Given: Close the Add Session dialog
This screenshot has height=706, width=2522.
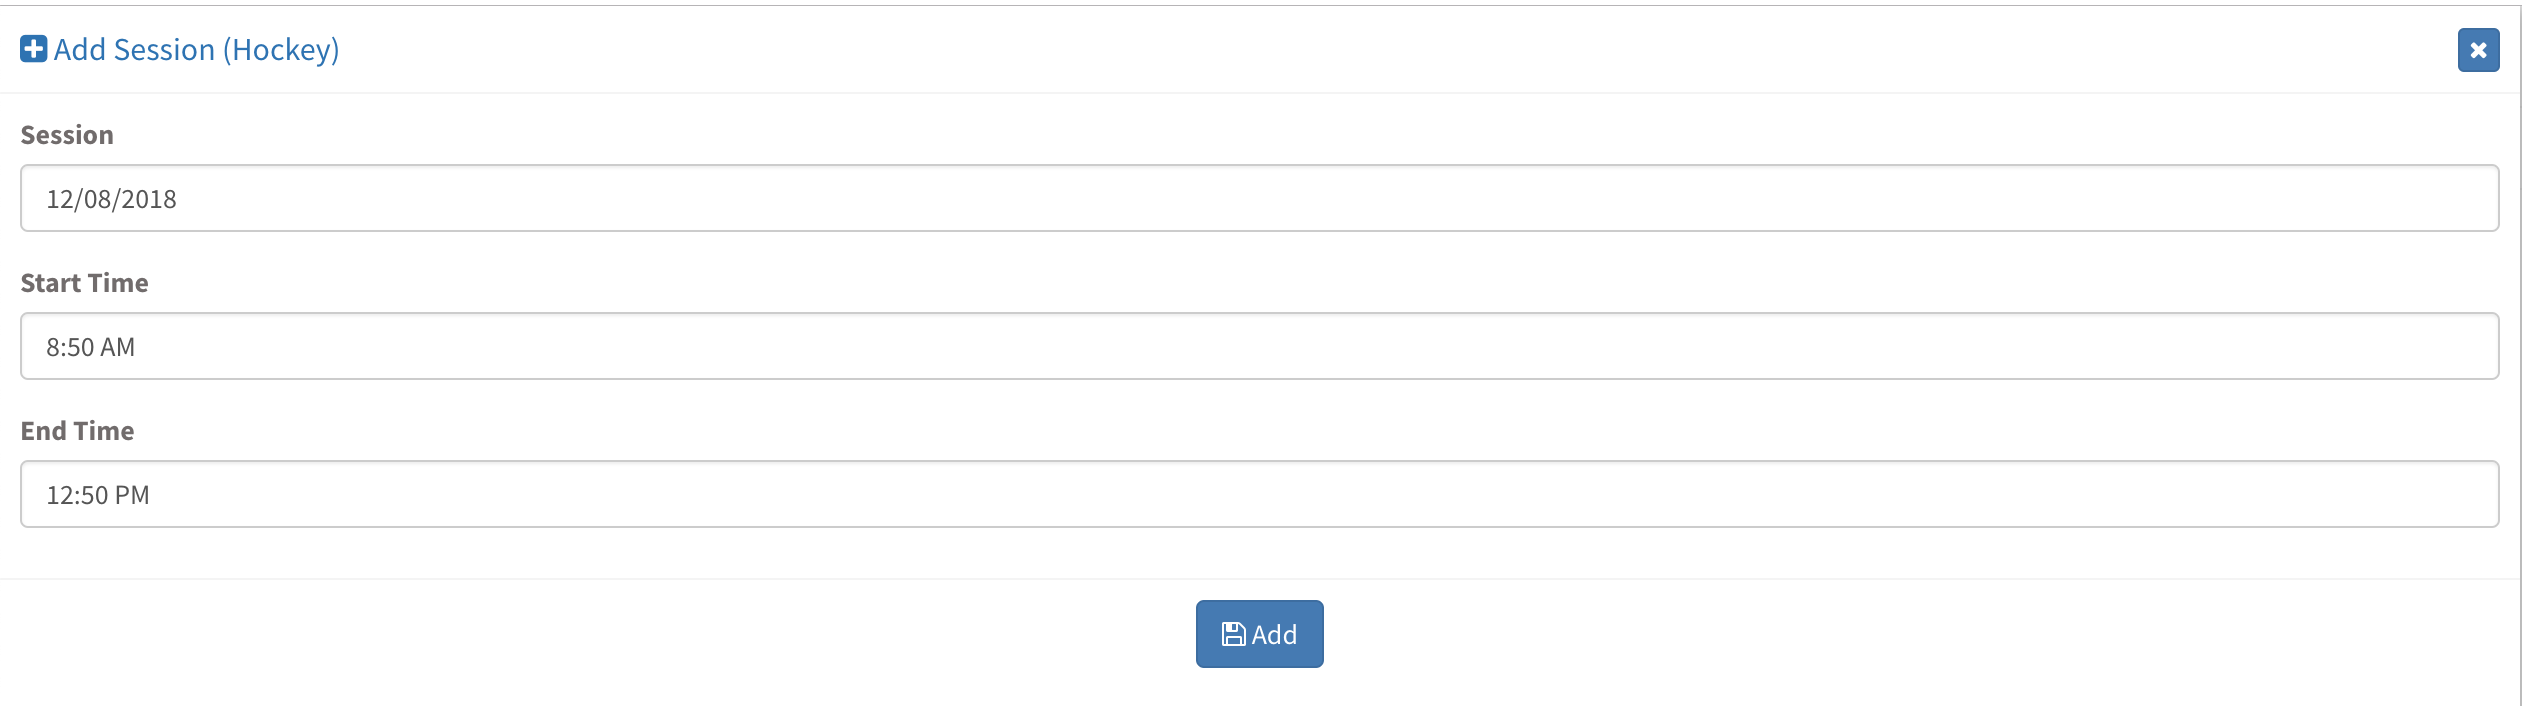Looking at the screenshot, I should click(2478, 50).
